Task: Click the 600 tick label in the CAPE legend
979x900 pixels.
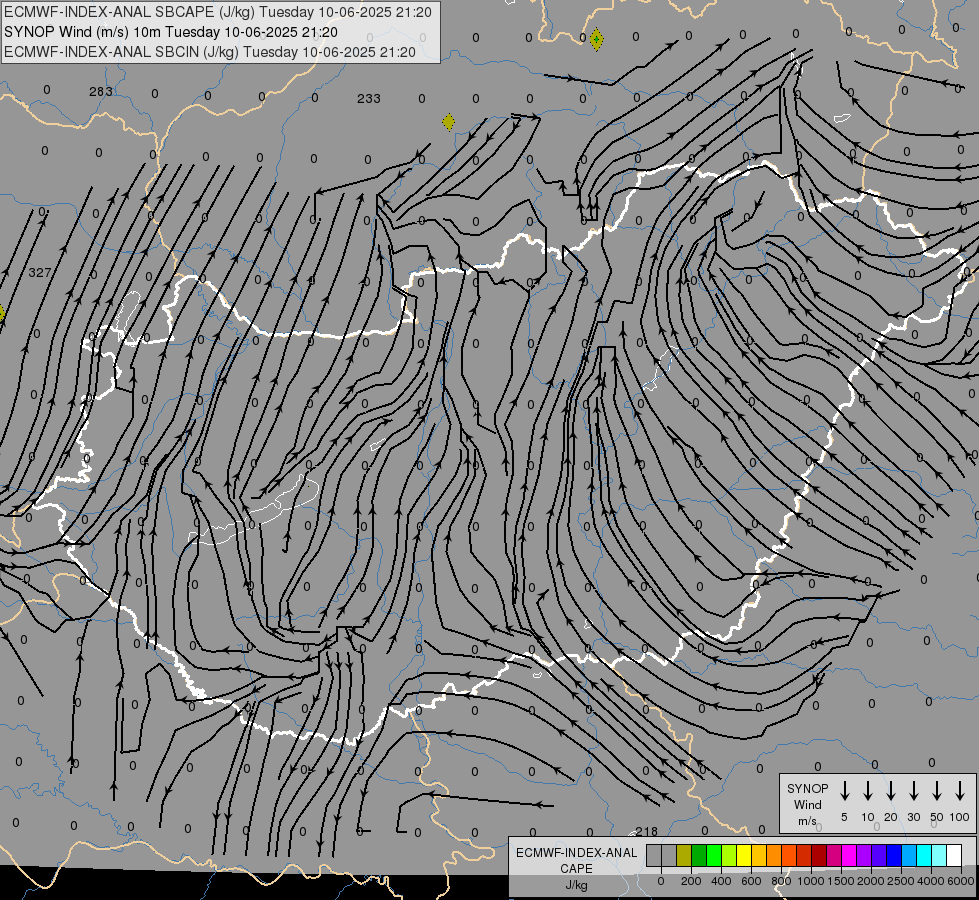Action: [751, 881]
